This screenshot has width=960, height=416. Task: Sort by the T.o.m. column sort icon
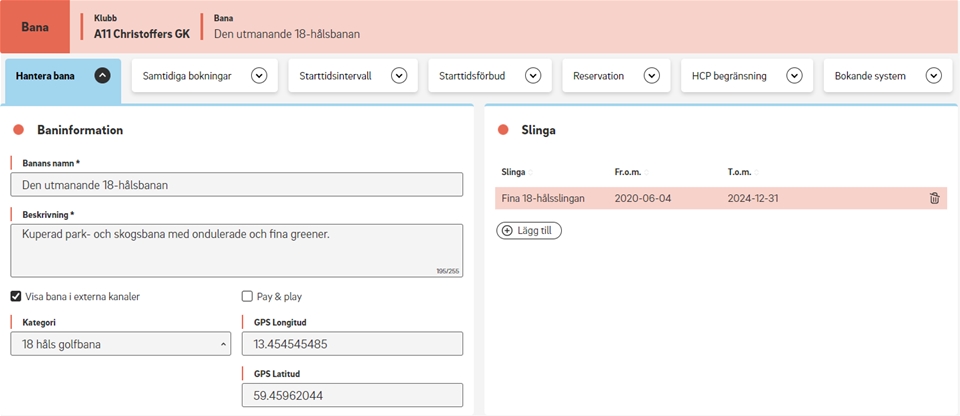coord(757,172)
